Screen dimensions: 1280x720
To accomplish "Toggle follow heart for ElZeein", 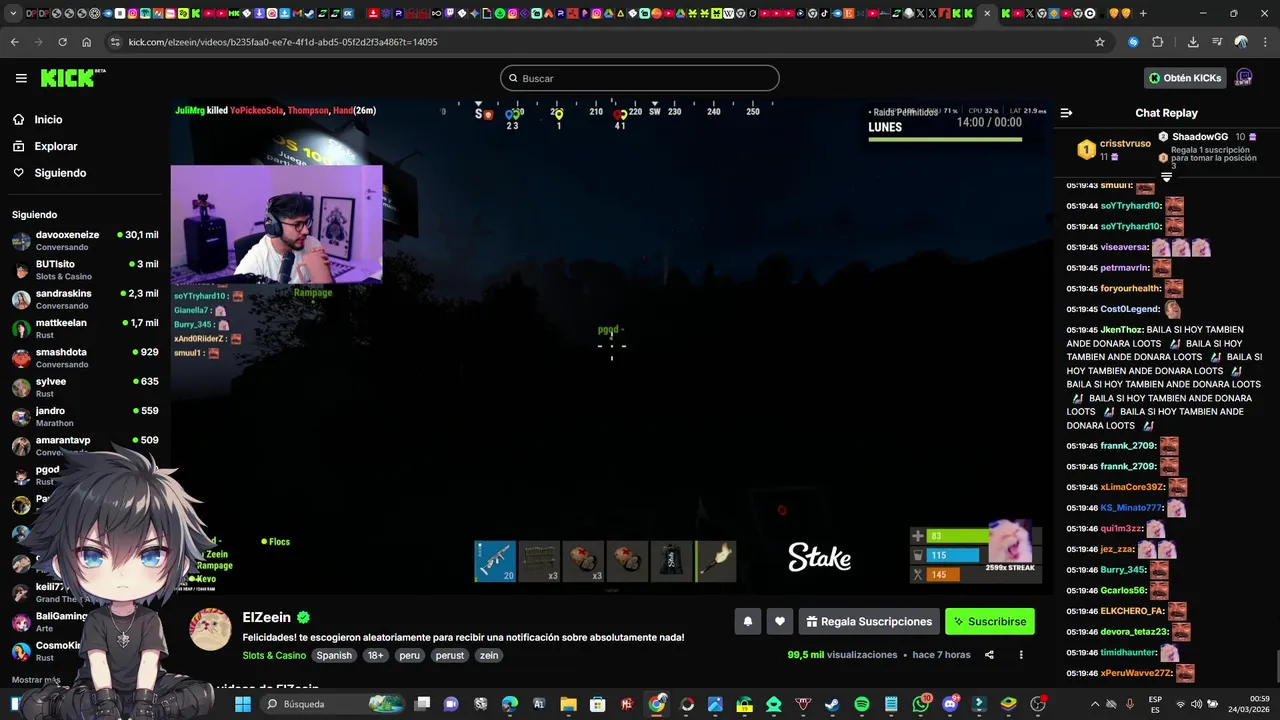I will click(x=780, y=621).
